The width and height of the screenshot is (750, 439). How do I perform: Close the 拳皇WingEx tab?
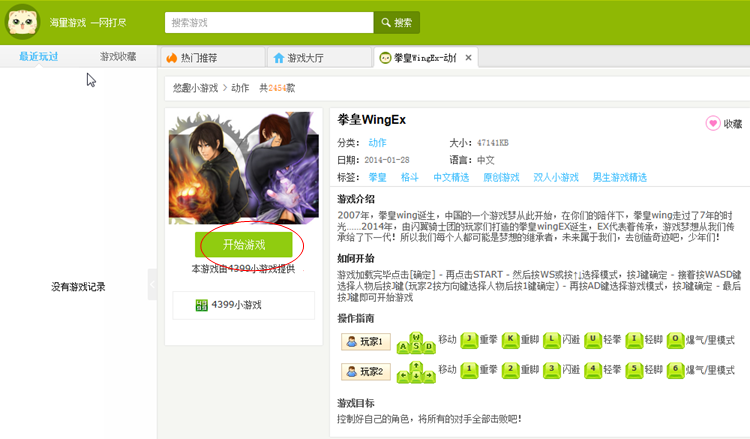(468, 58)
